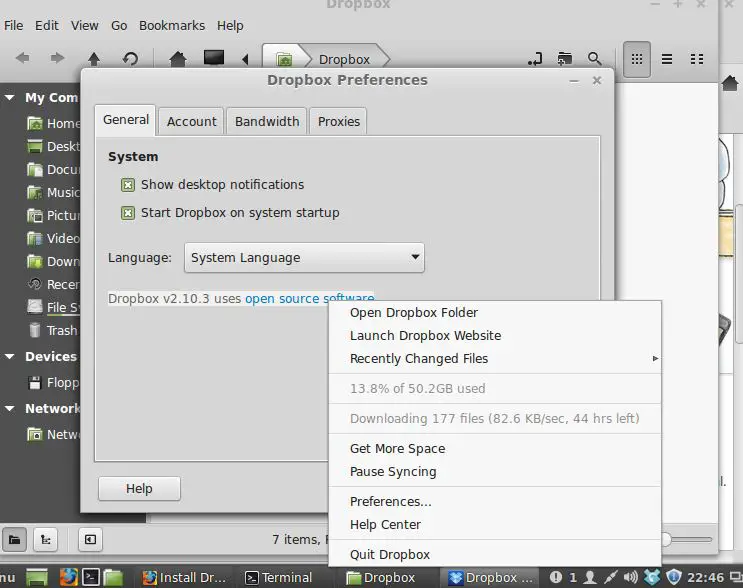This screenshot has width=743, height=588.
Task: Toggle Start Dropbox on system startup
Action: coord(128,213)
